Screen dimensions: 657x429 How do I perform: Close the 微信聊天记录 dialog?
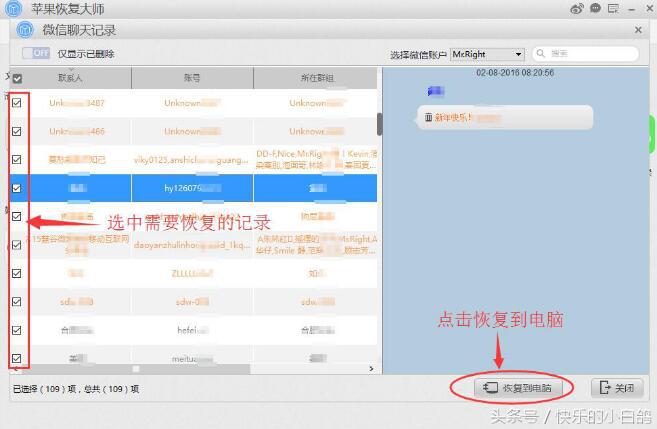638,30
